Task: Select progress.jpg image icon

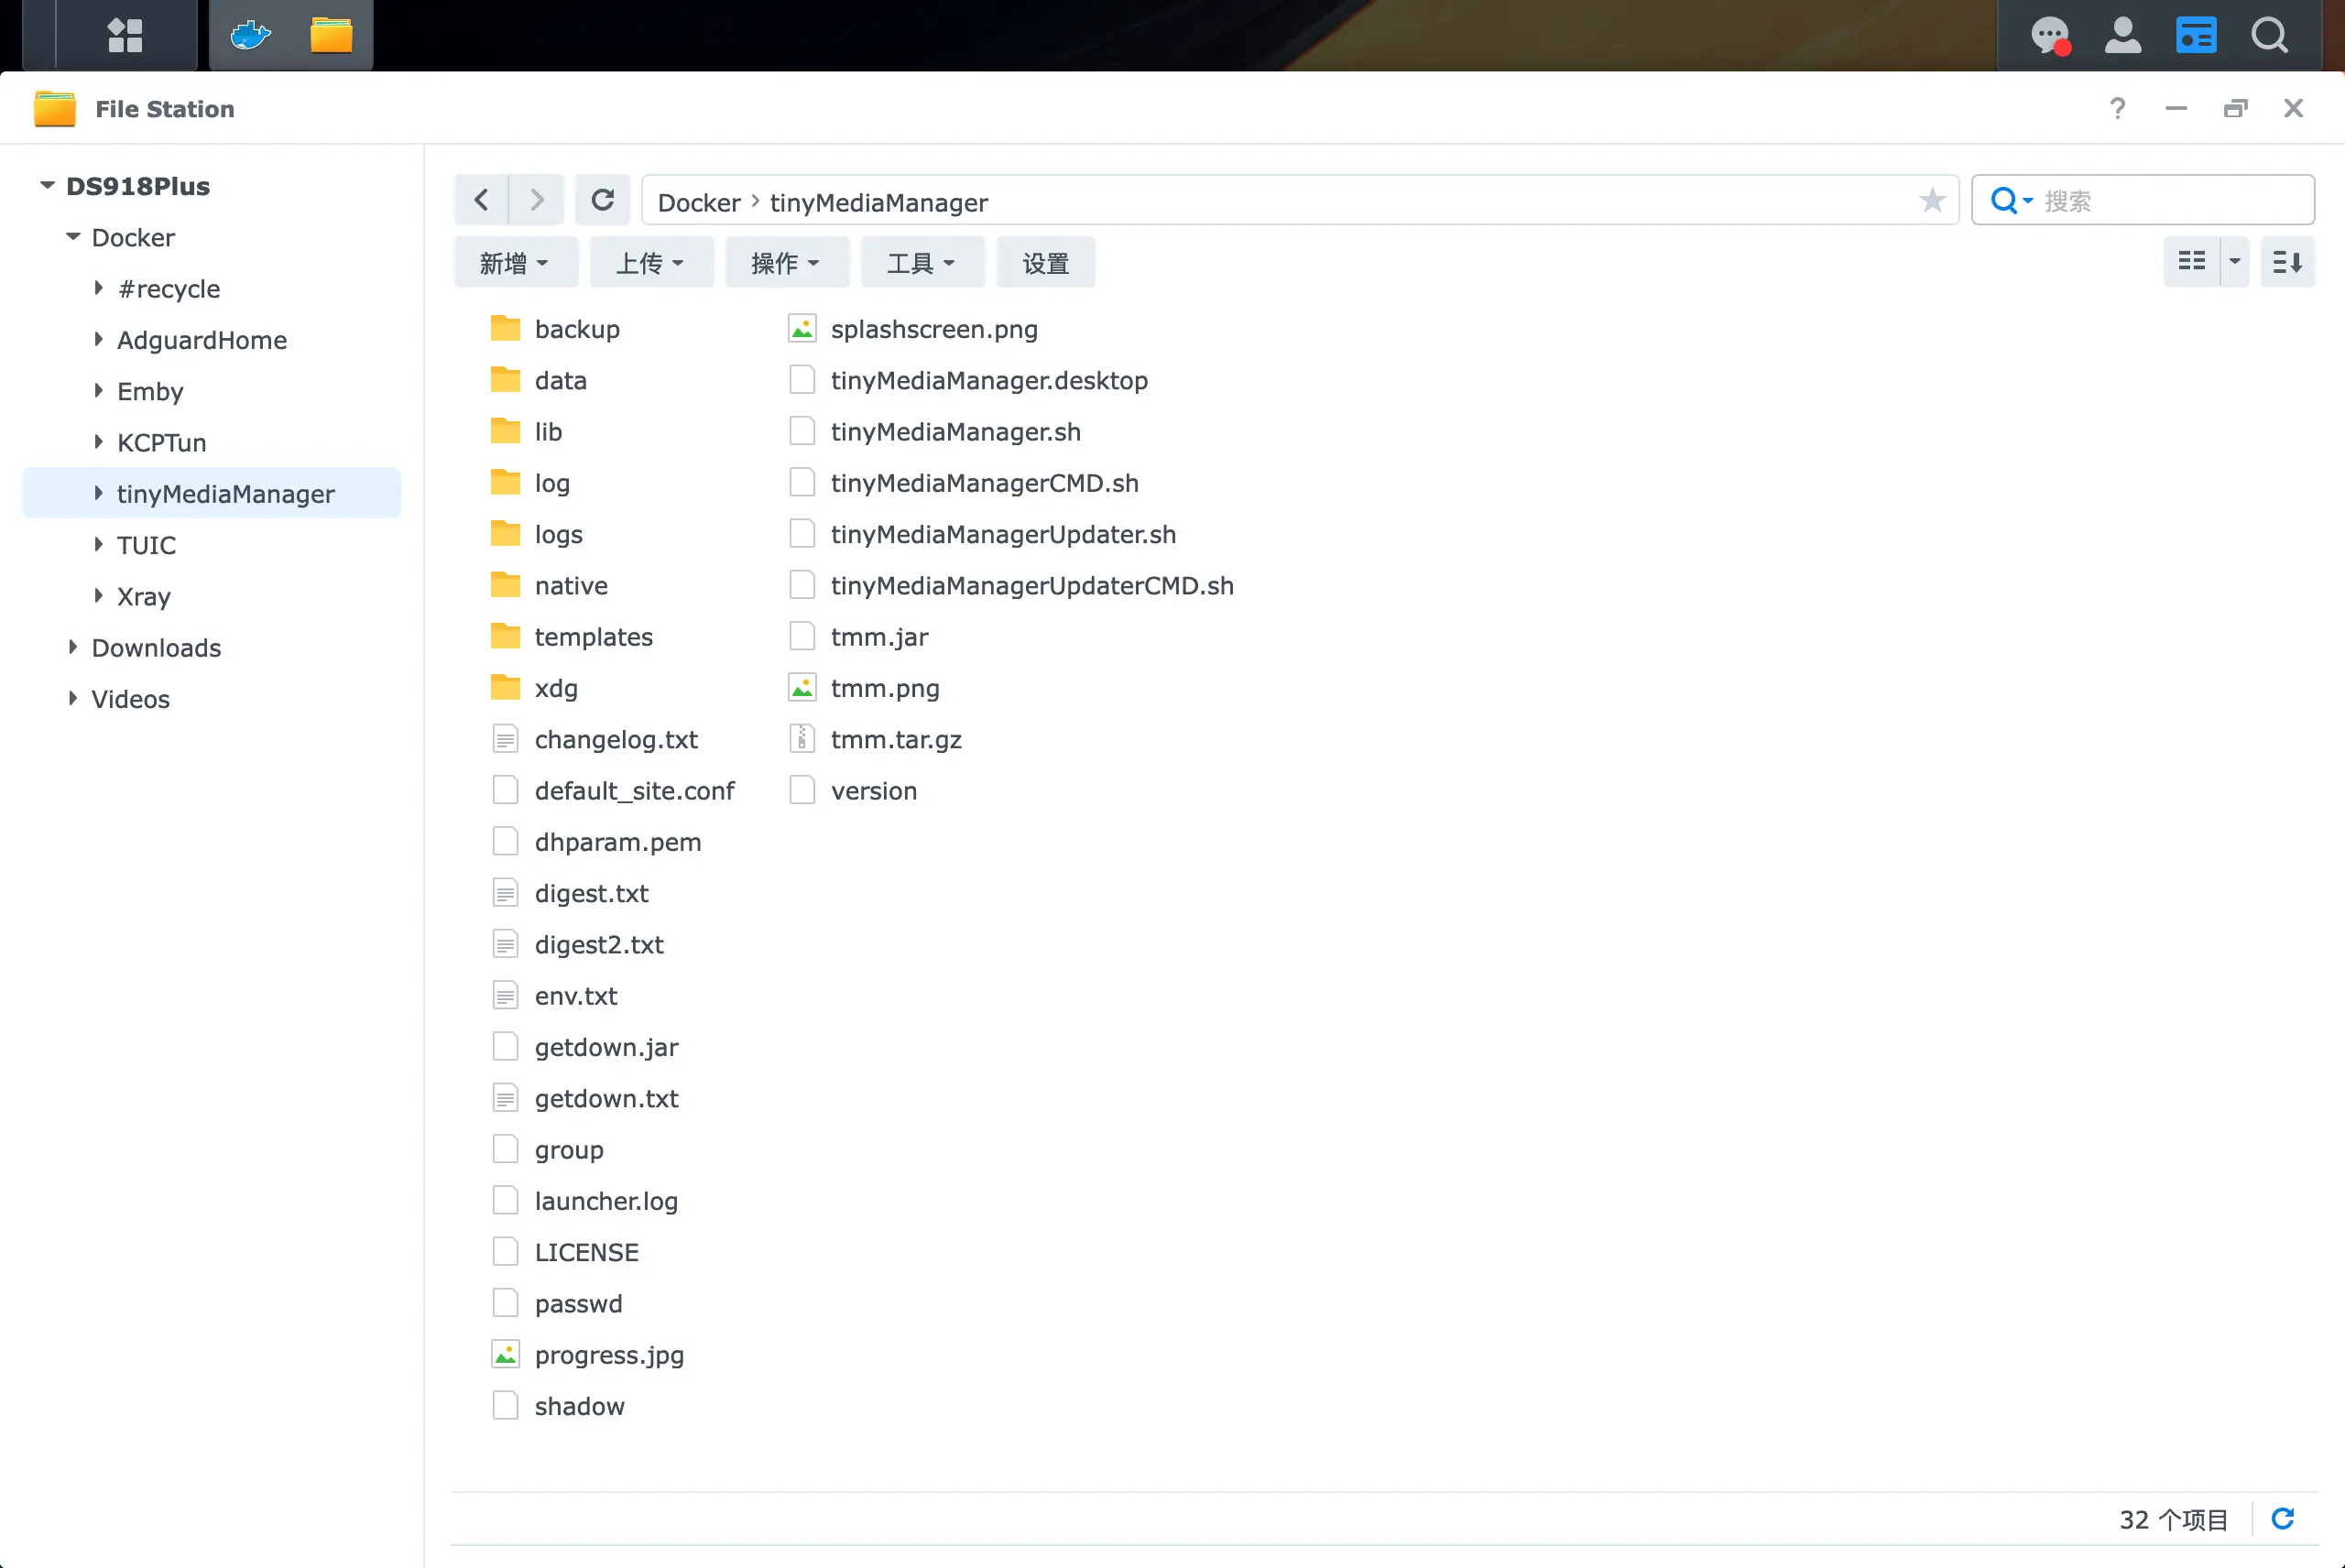Action: [506, 1355]
